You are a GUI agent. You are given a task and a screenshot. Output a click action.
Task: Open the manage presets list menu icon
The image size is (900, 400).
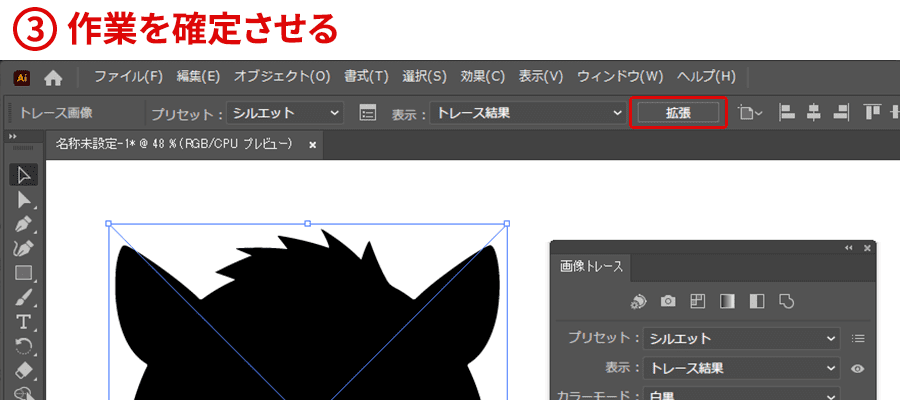coord(858,339)
